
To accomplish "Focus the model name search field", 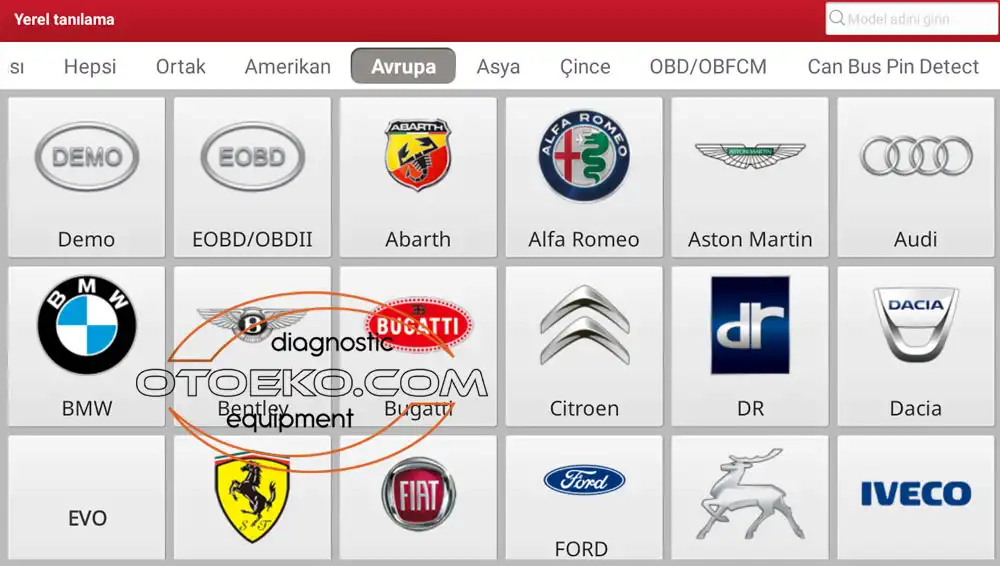I will (911, 19).
